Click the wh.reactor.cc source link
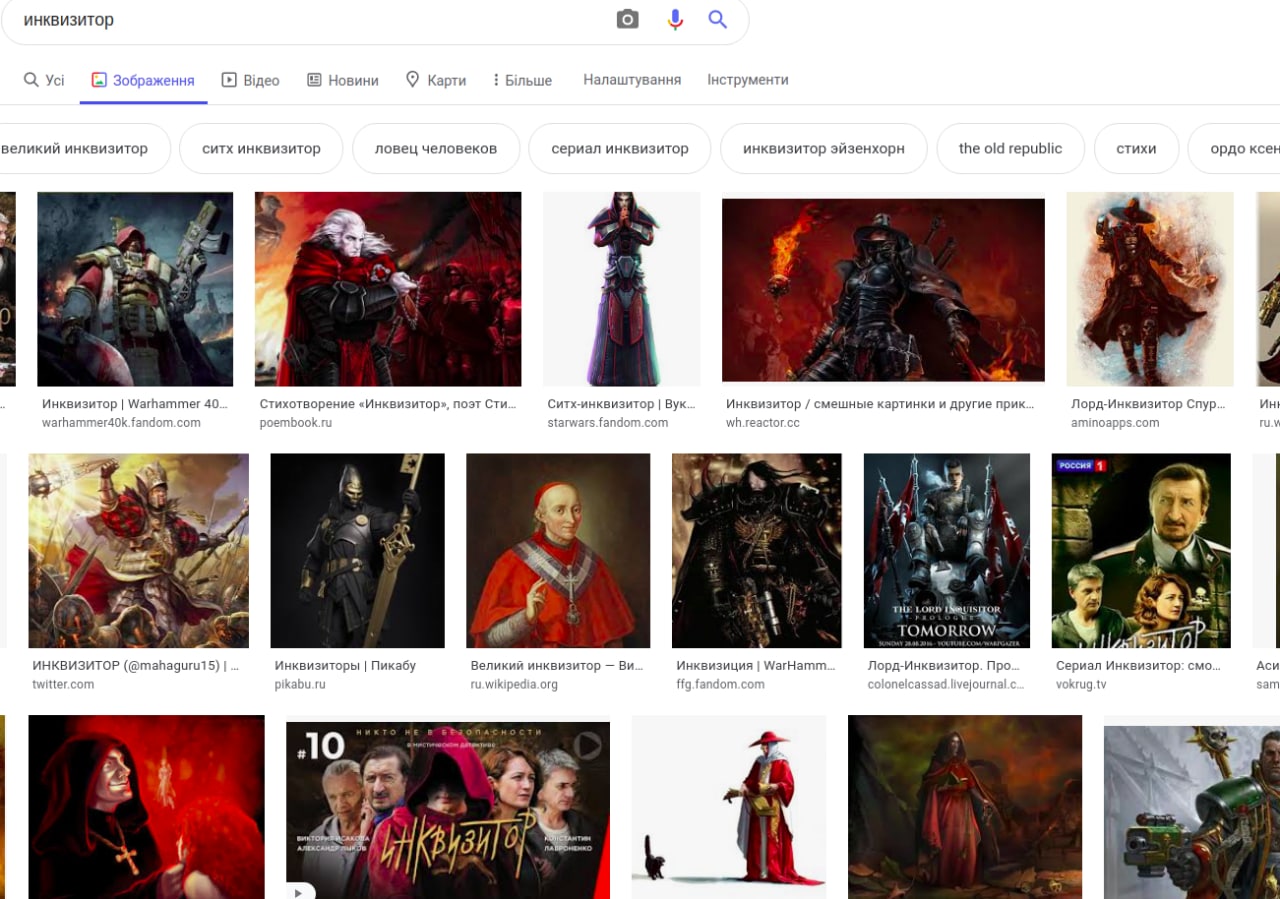Viewport: 1280px width, 899px height. [763, 423]
